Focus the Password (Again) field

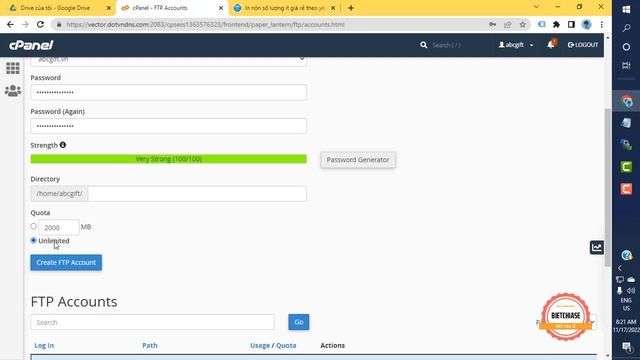click(x=168, y=126)
